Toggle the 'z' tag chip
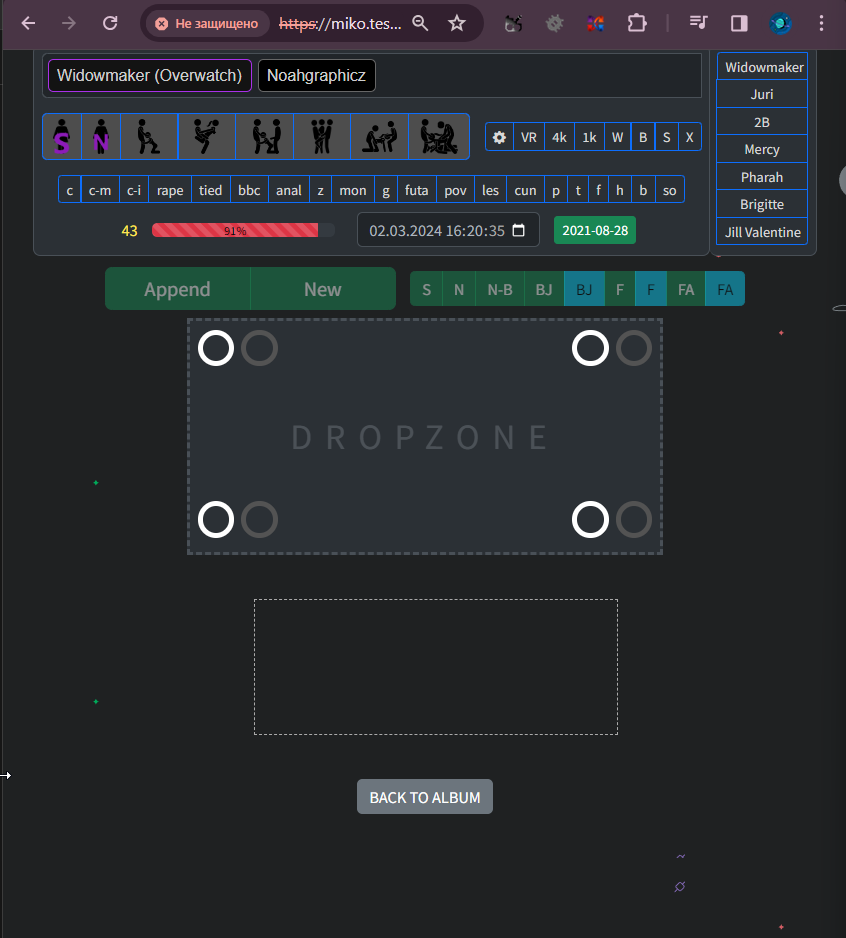Viewport: 846px width, 938px height. pos(321,190)
